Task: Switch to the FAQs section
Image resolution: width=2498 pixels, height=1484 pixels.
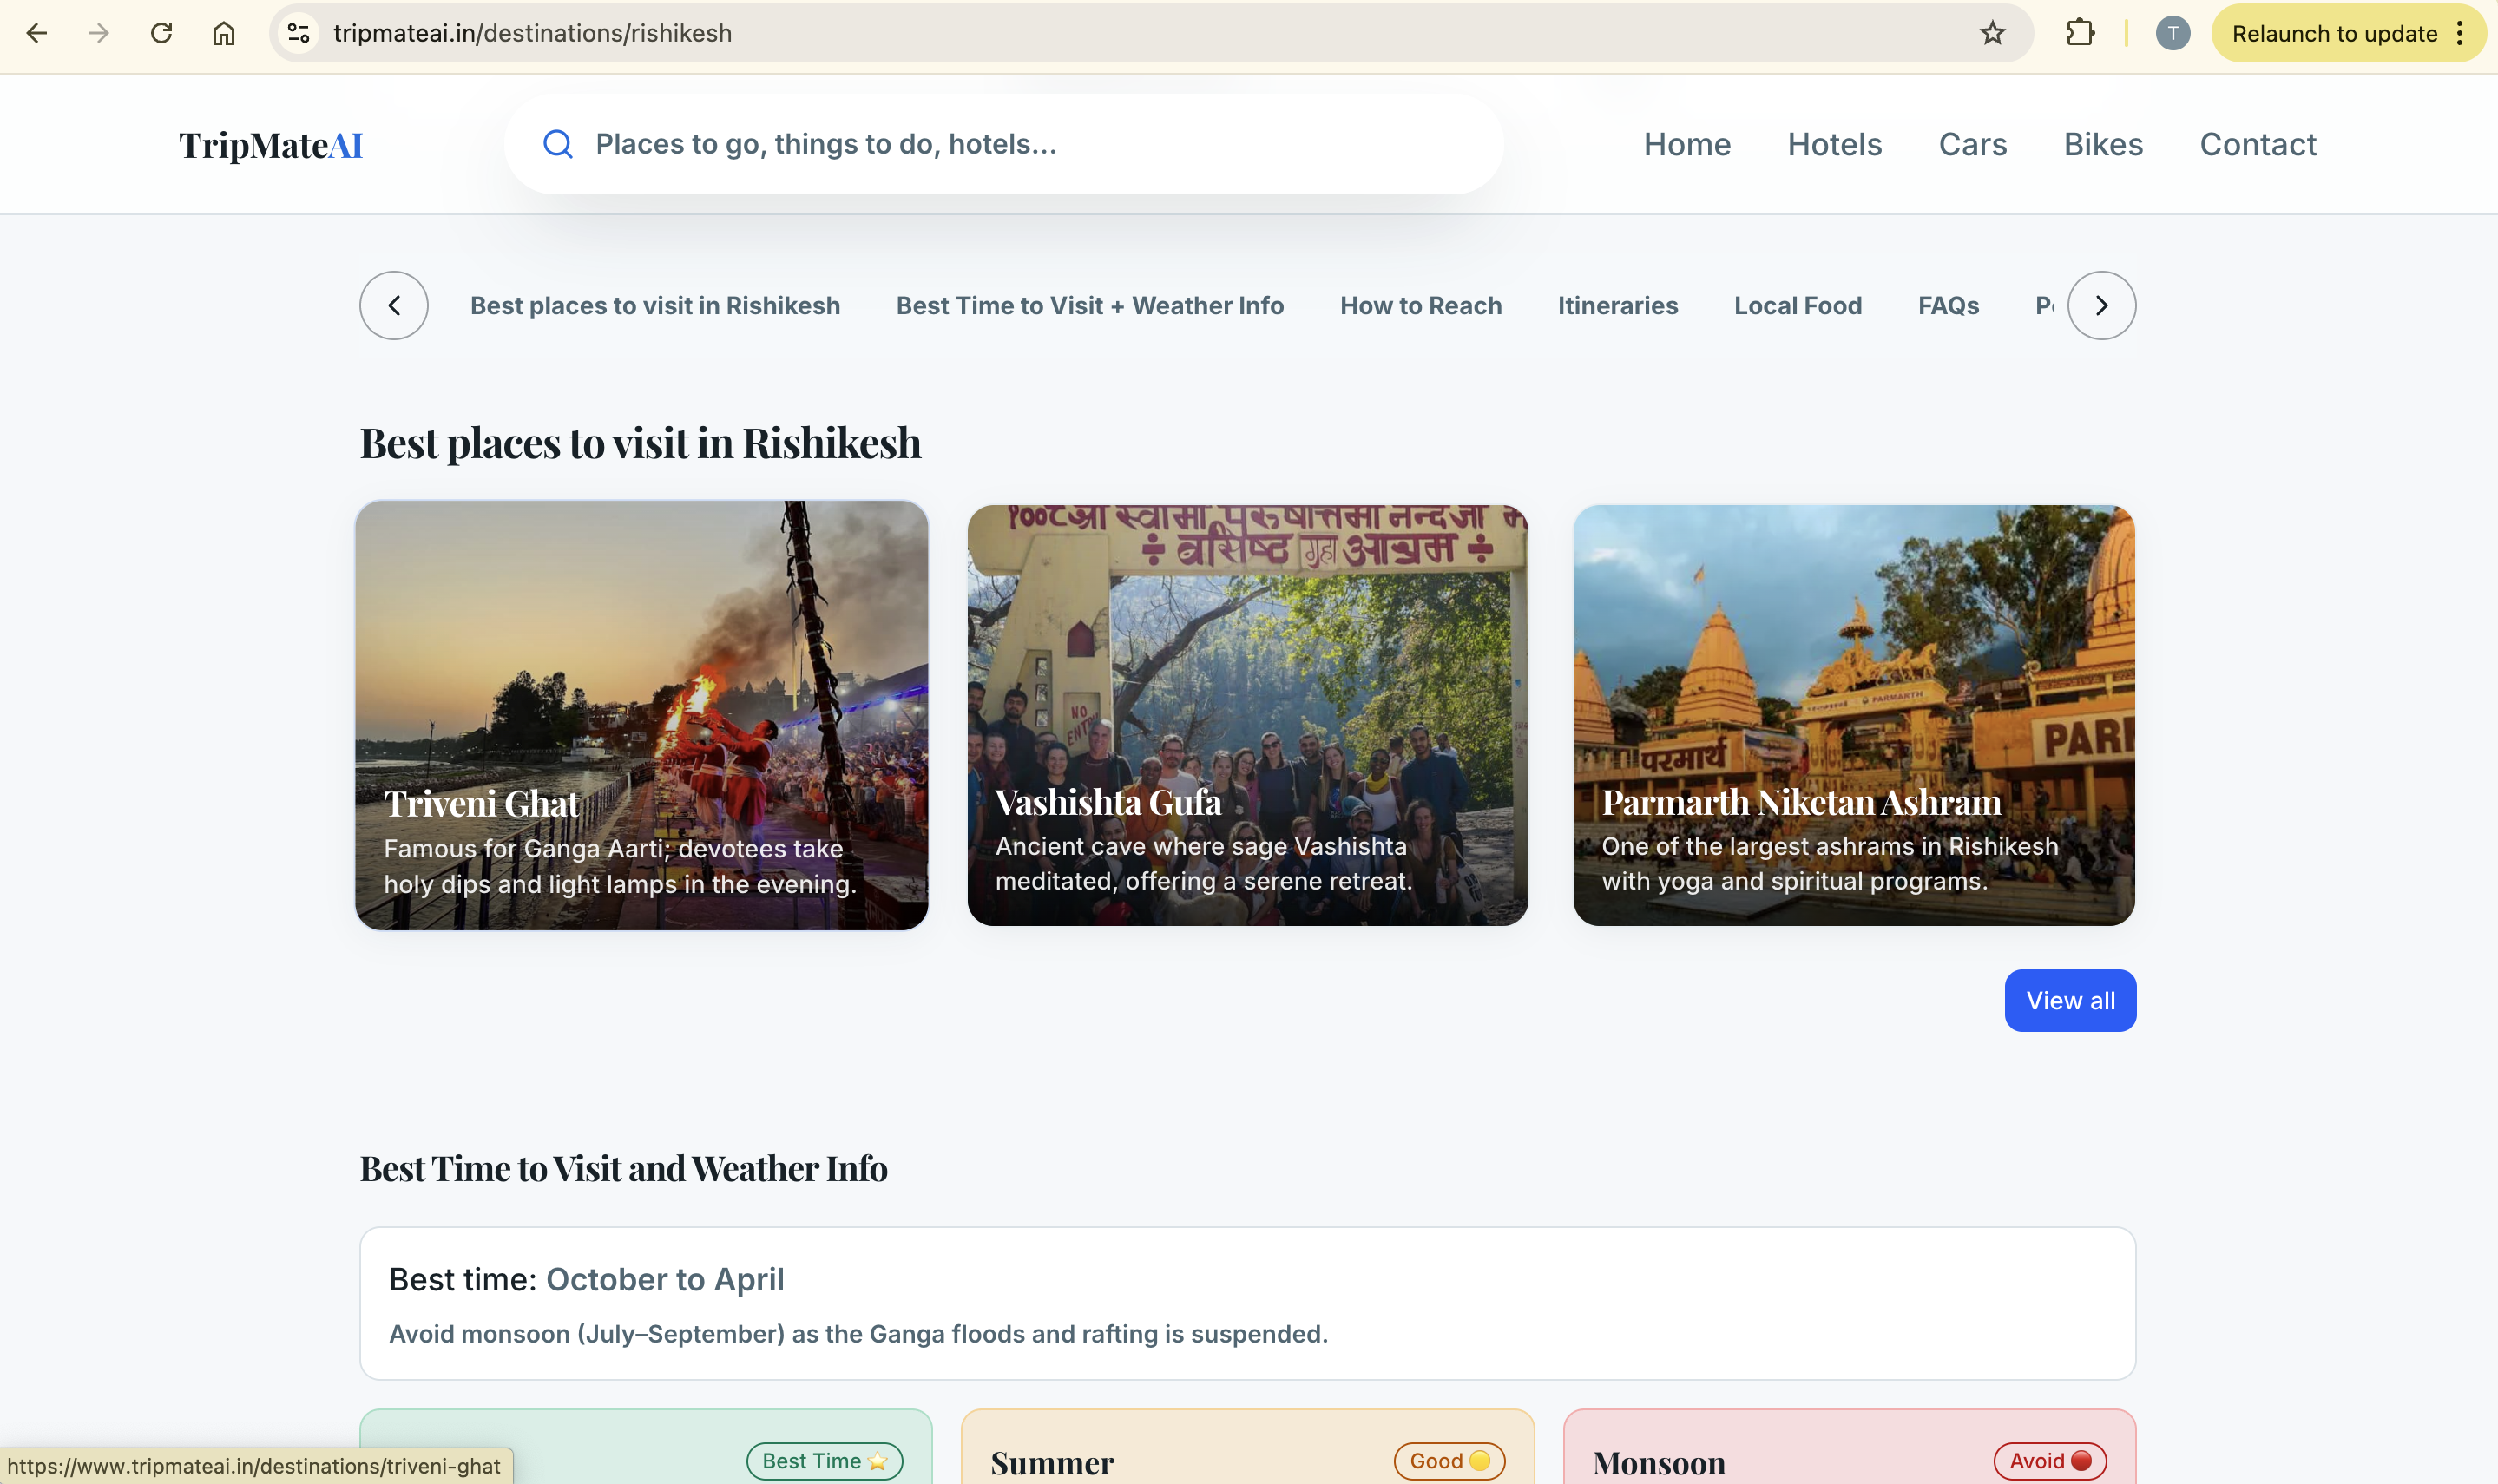Action: tap(1947, 305)
